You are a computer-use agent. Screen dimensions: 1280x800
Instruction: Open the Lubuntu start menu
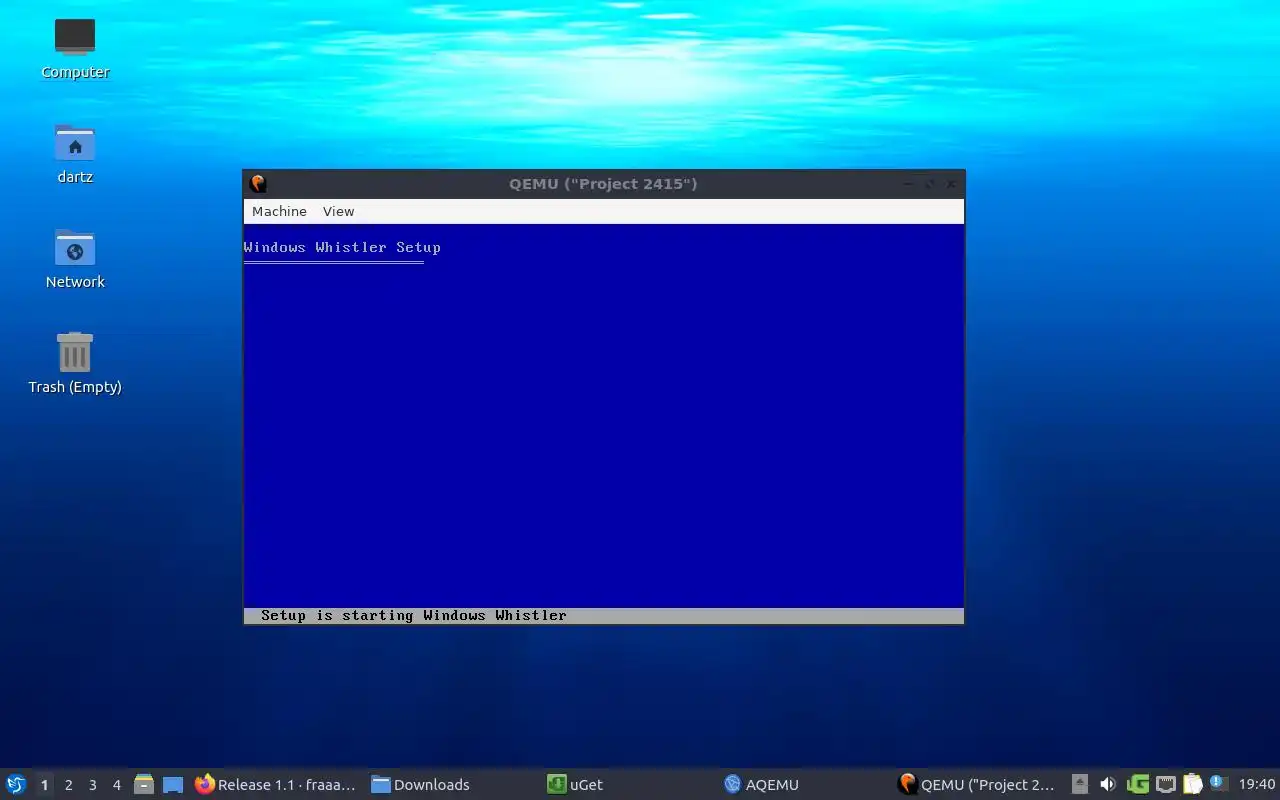point(16,784)
